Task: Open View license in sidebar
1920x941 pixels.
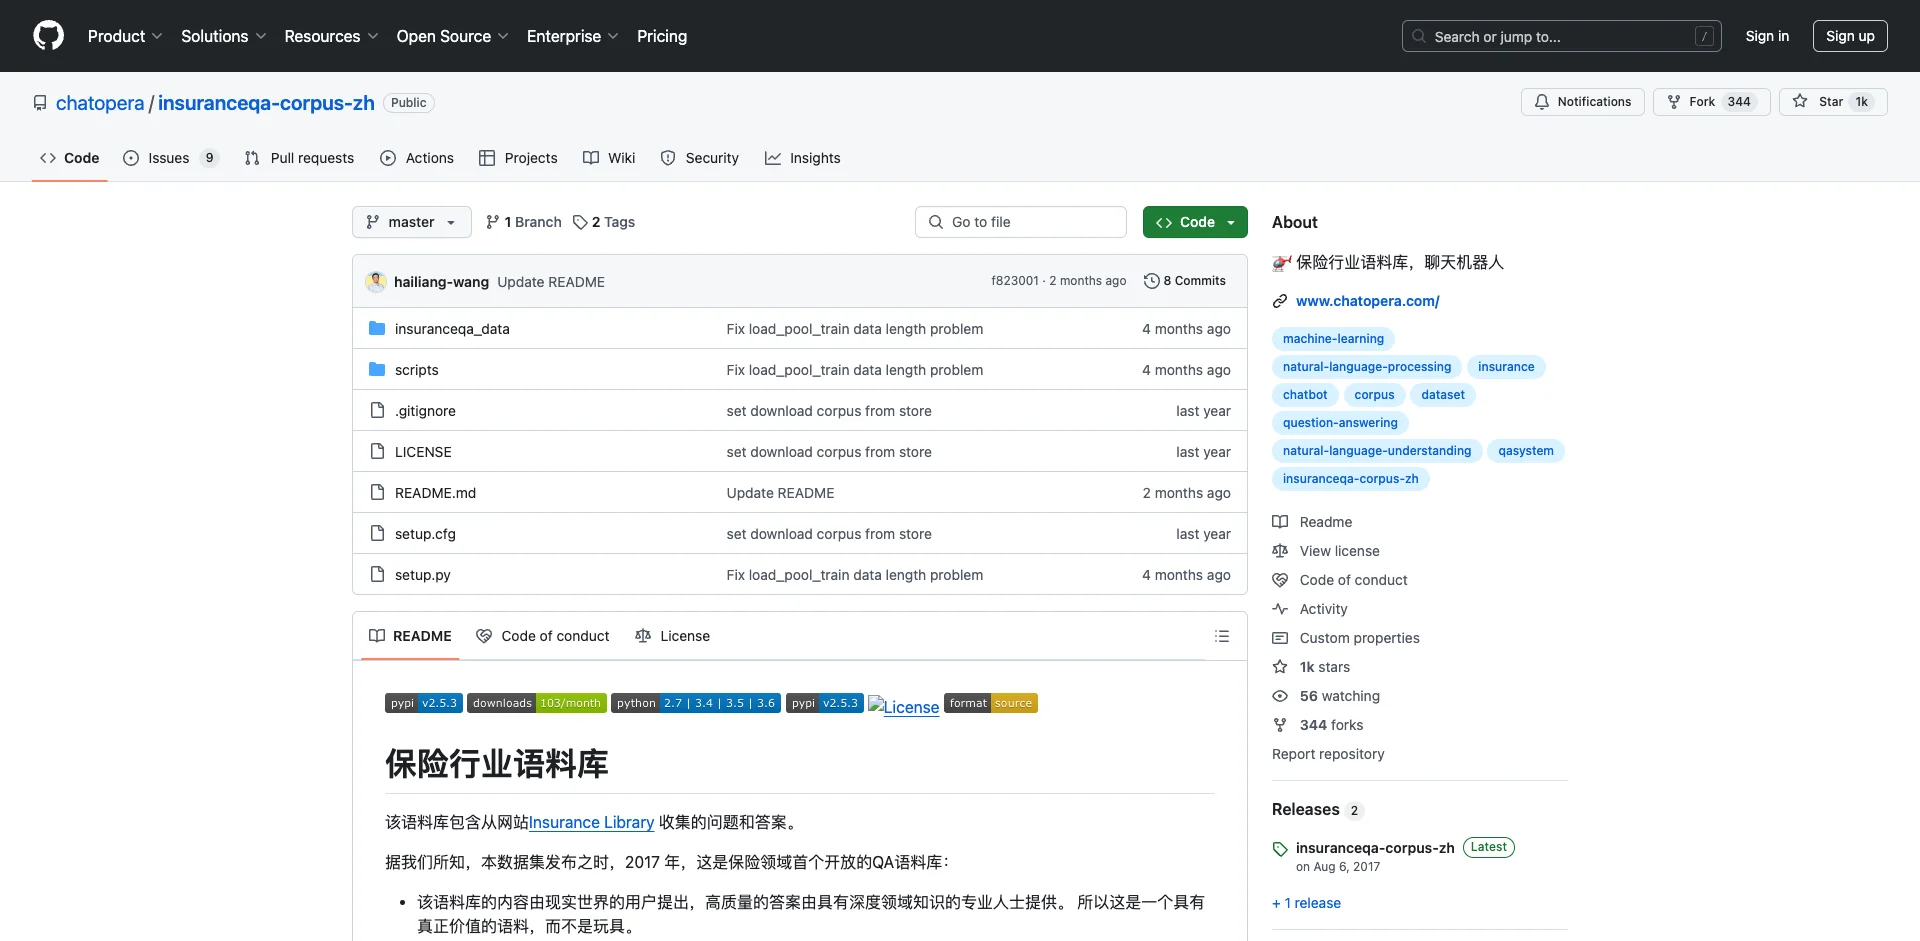Action: 1326,551
